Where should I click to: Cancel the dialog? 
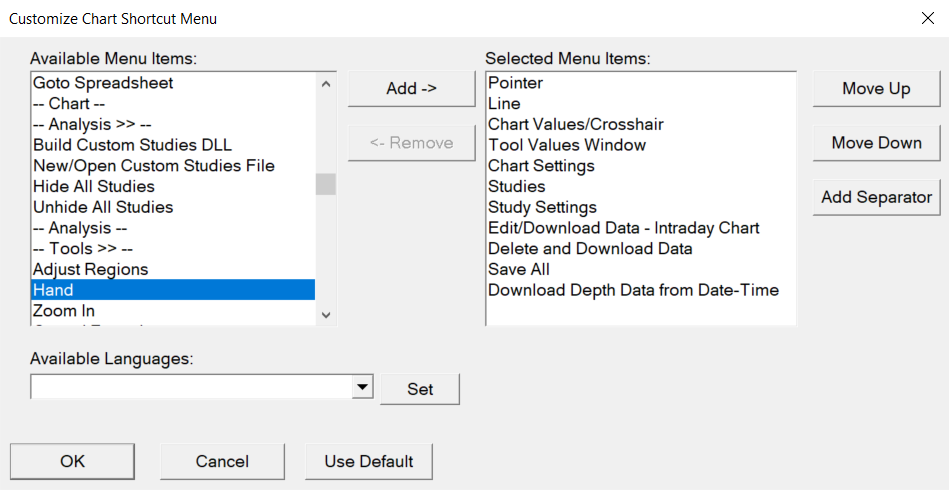pyautogui.click(x=222, y=461)
